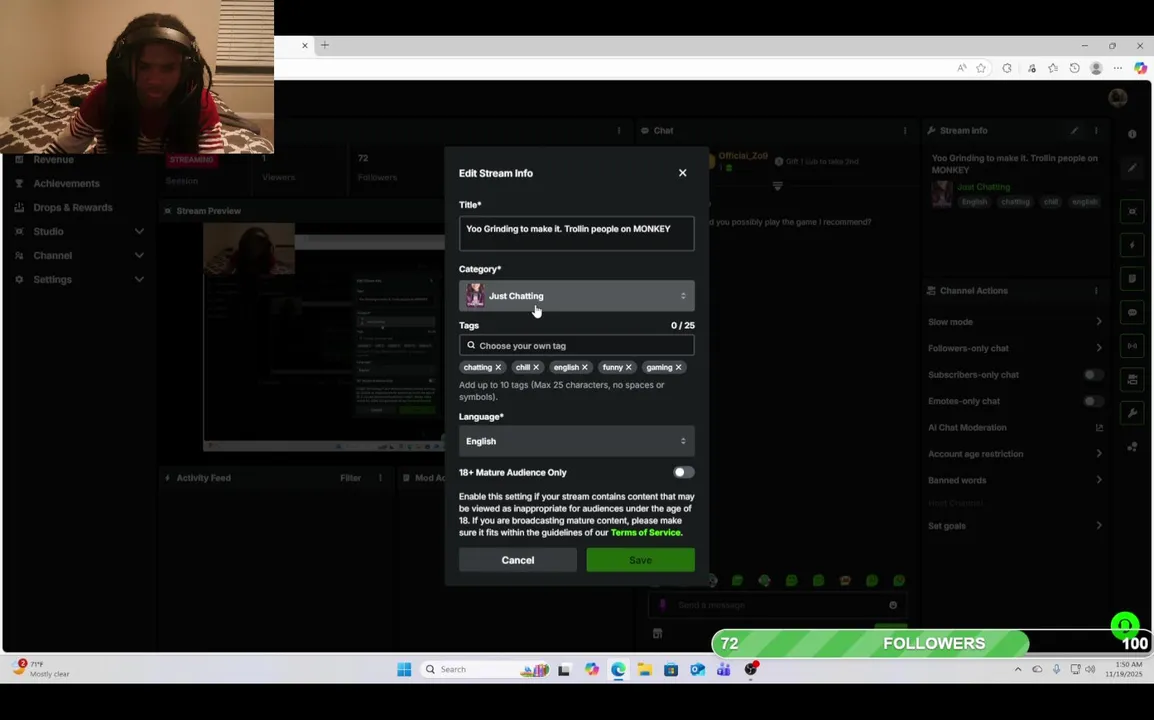Remove the chill tag

536,367
